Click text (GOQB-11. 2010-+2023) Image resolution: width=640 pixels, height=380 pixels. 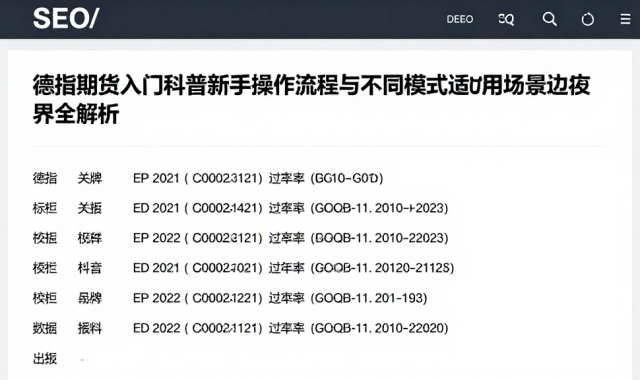[x=379, y=208]
